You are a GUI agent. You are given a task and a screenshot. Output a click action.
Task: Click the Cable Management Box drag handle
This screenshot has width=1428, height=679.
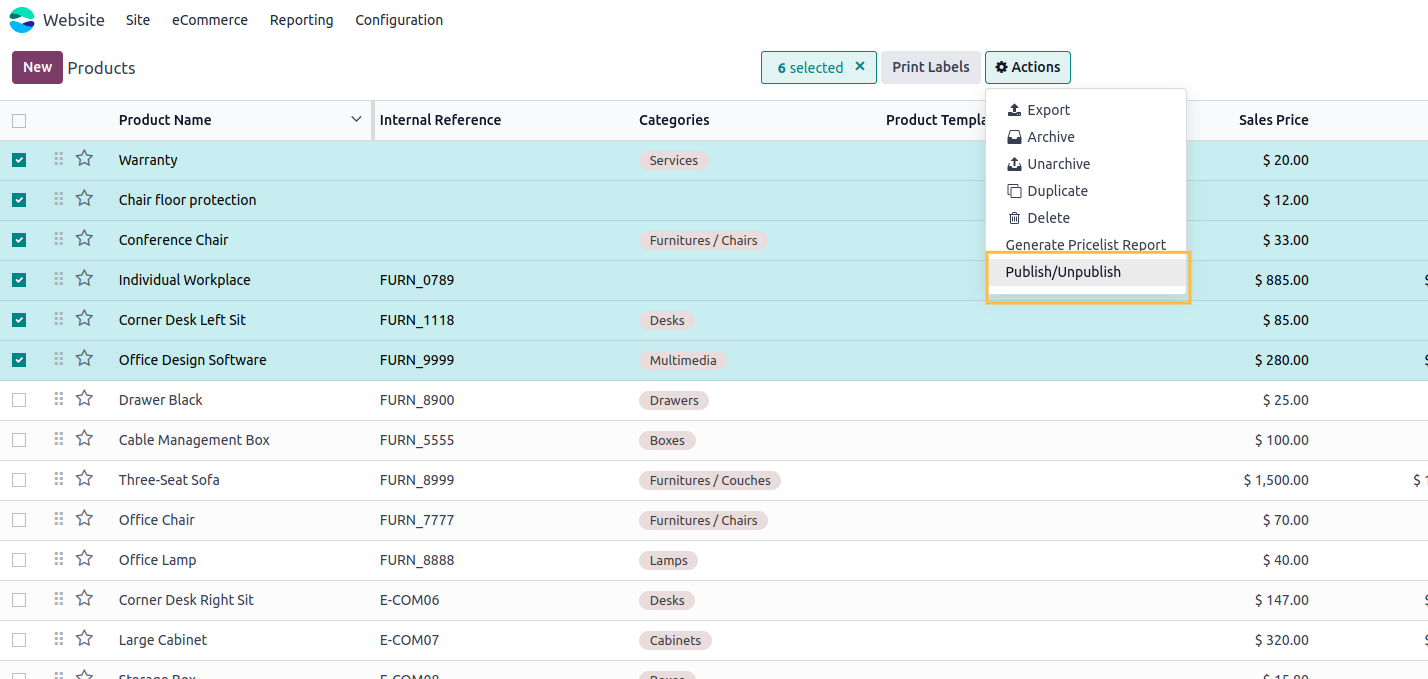(59, 439)
